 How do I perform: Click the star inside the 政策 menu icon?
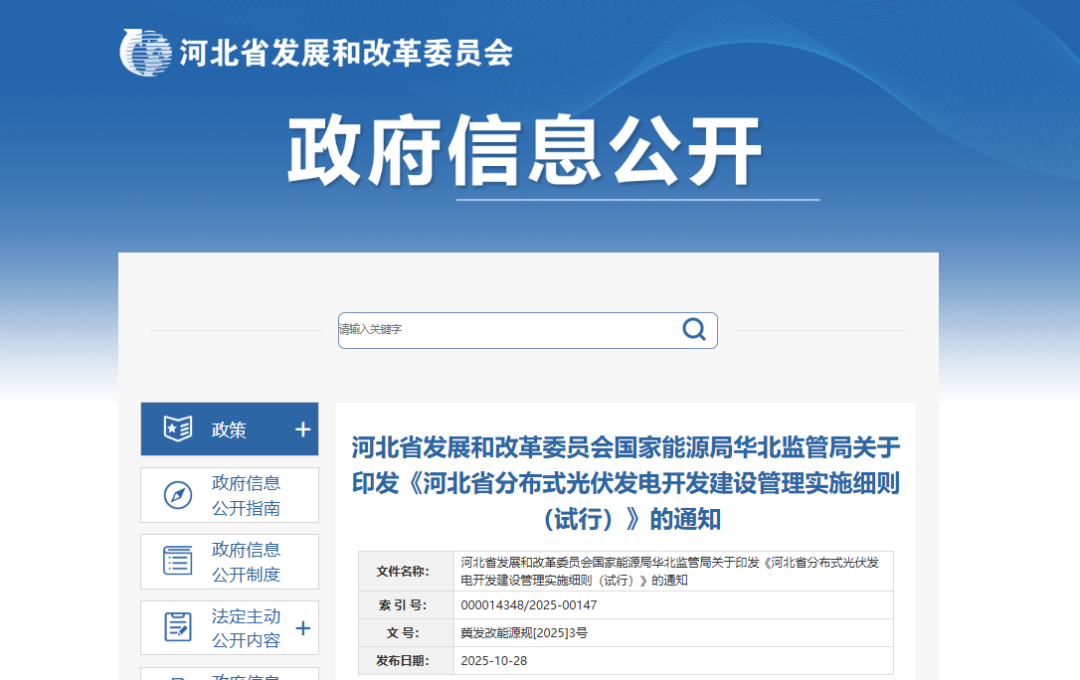[x=173, y=428]
